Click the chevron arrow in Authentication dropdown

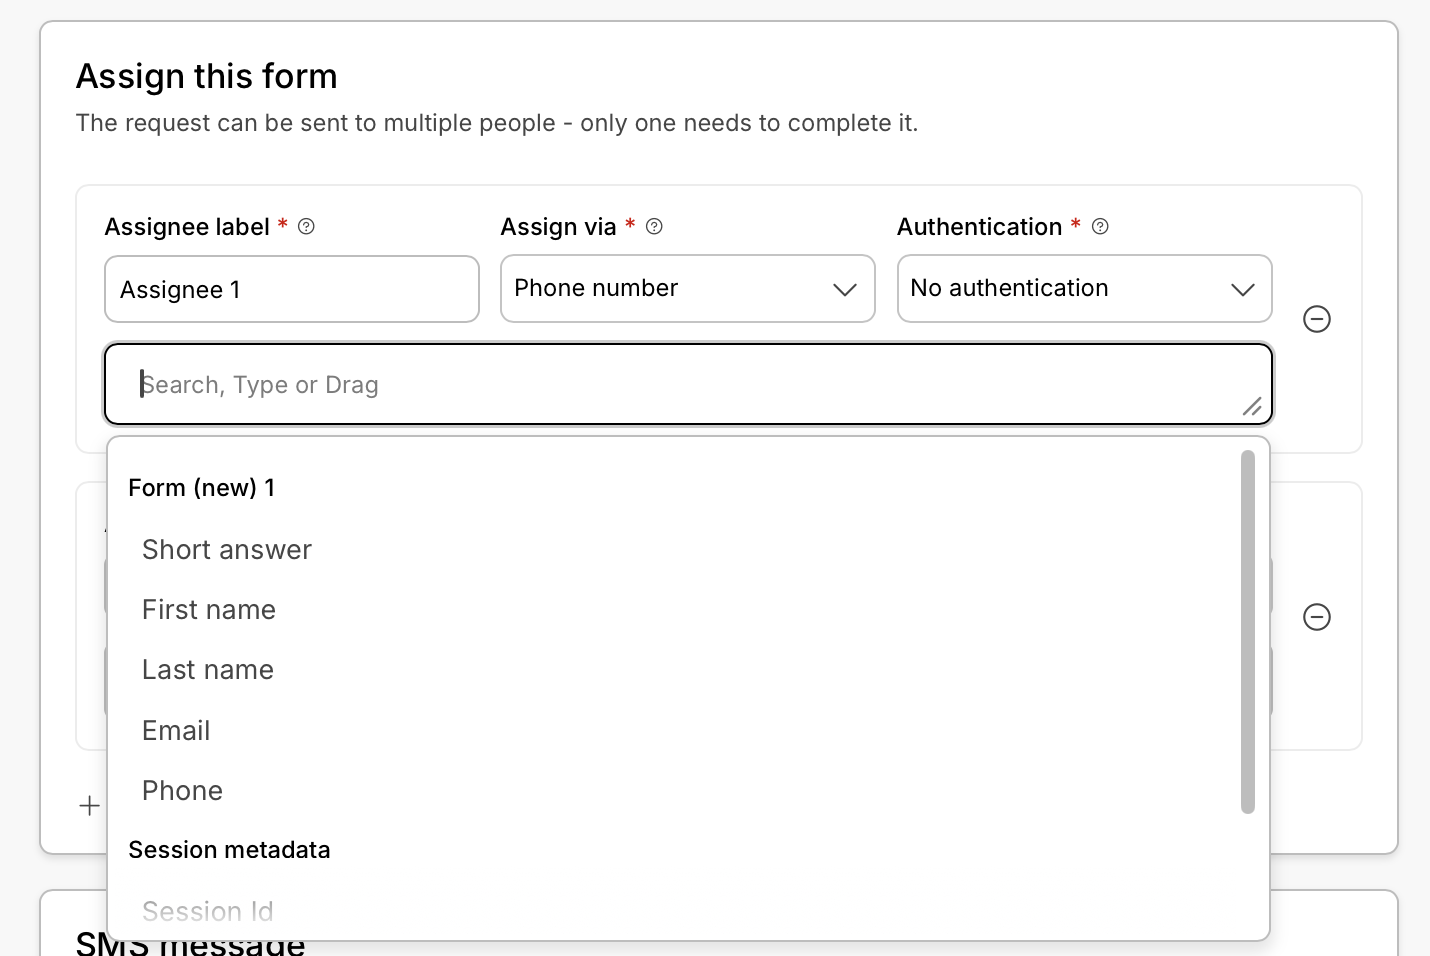pyautogui.click(x=1242, y=290)
